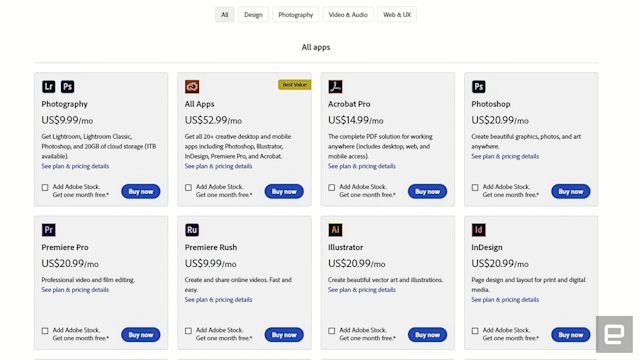Click the US$14.99/mo price
The image size is (640, 360).
(356, 120)
